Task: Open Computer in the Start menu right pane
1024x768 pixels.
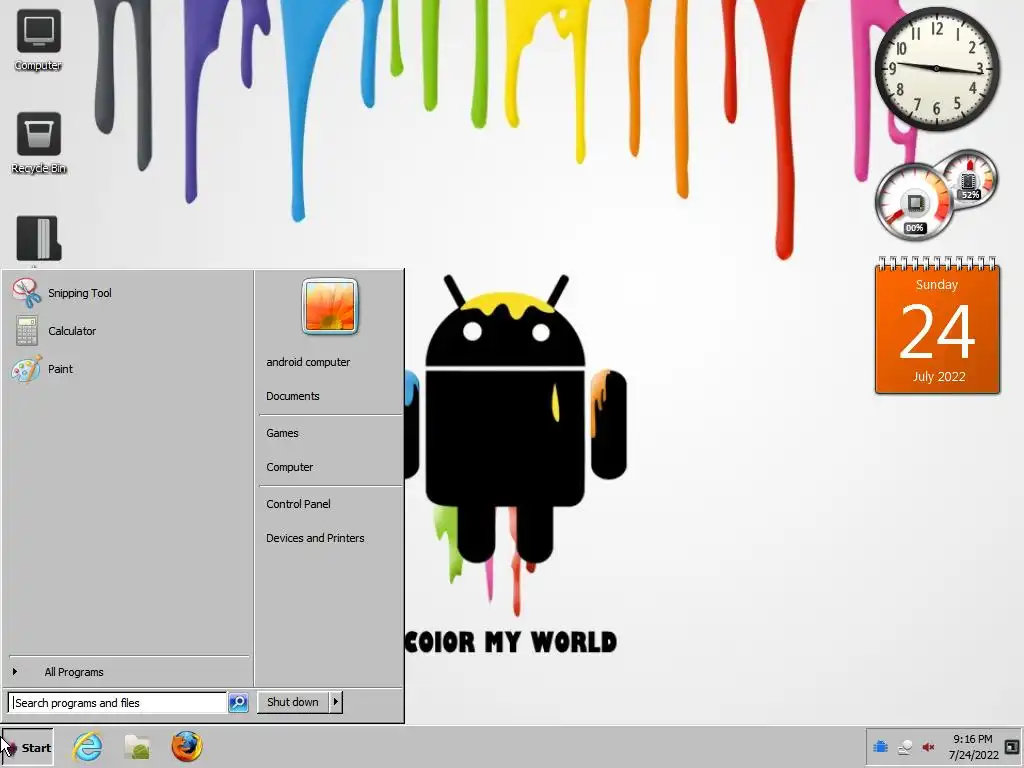Action: pos(289,467)
